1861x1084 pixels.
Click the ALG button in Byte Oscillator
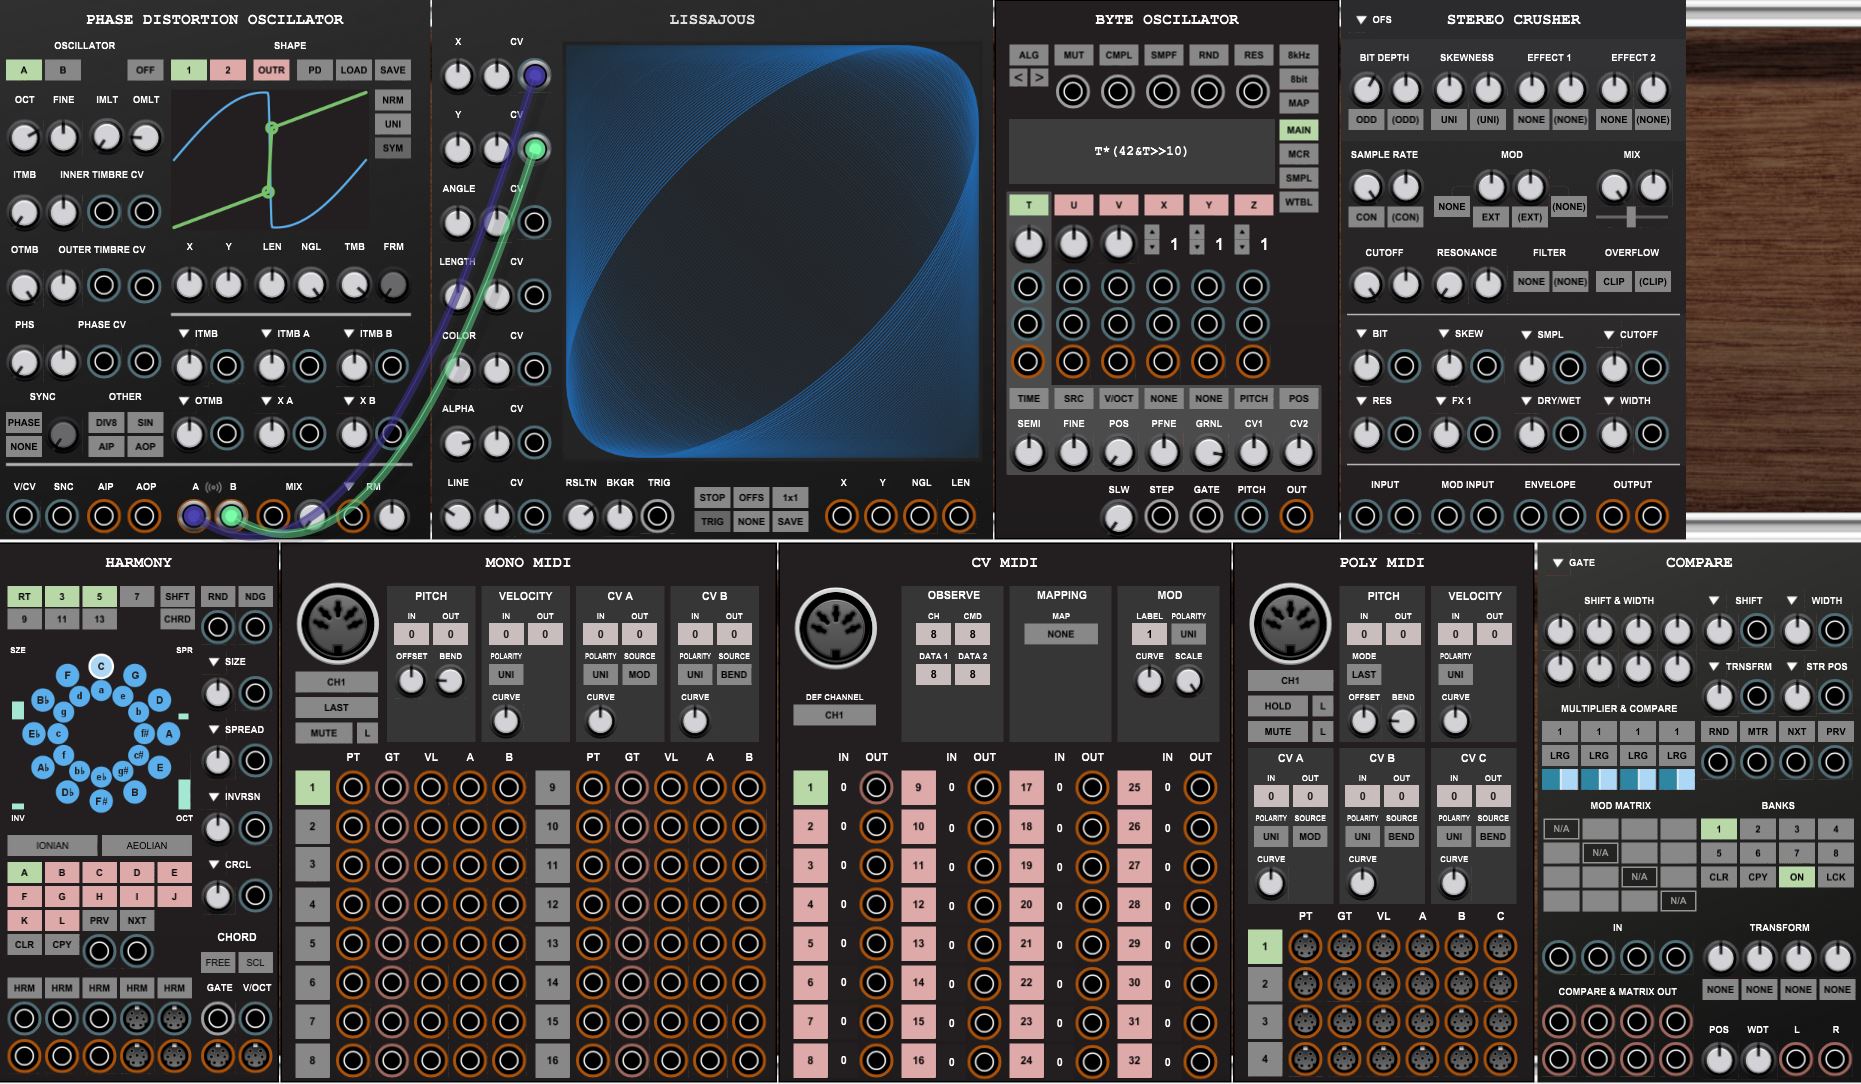tap(1029, 55)
